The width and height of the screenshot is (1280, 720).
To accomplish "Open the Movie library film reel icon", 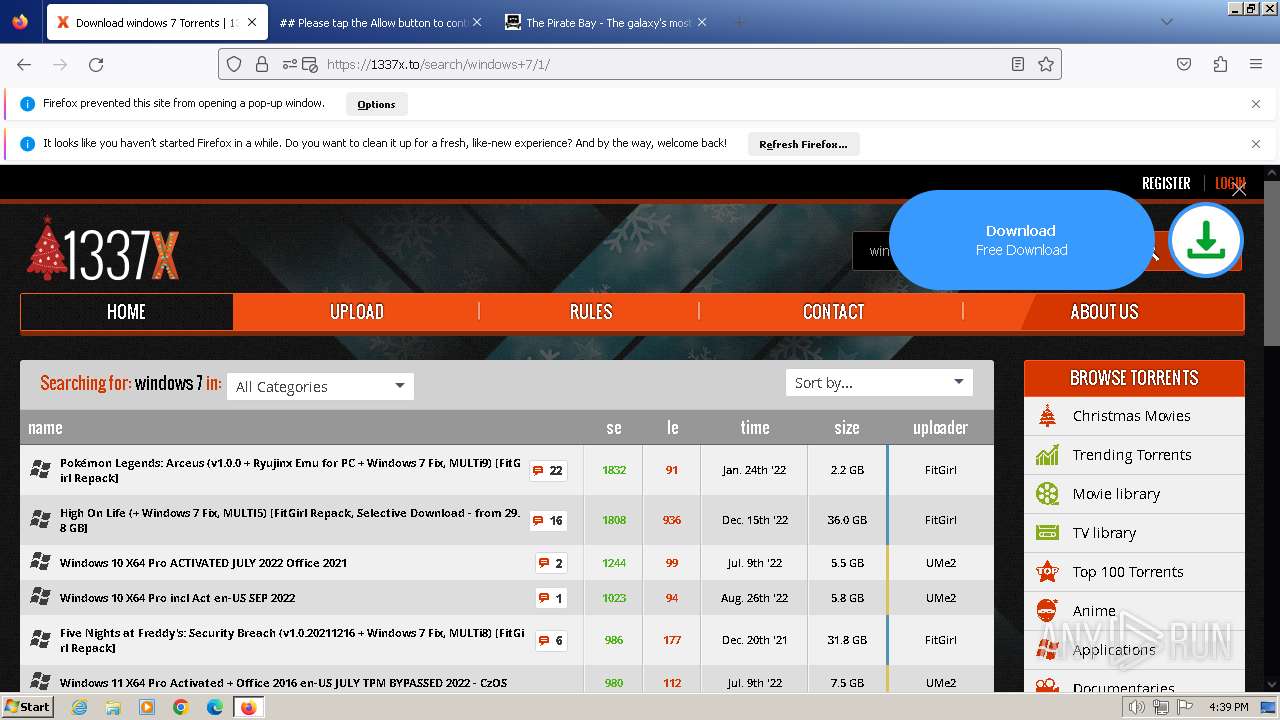I will click(1047, 494).
